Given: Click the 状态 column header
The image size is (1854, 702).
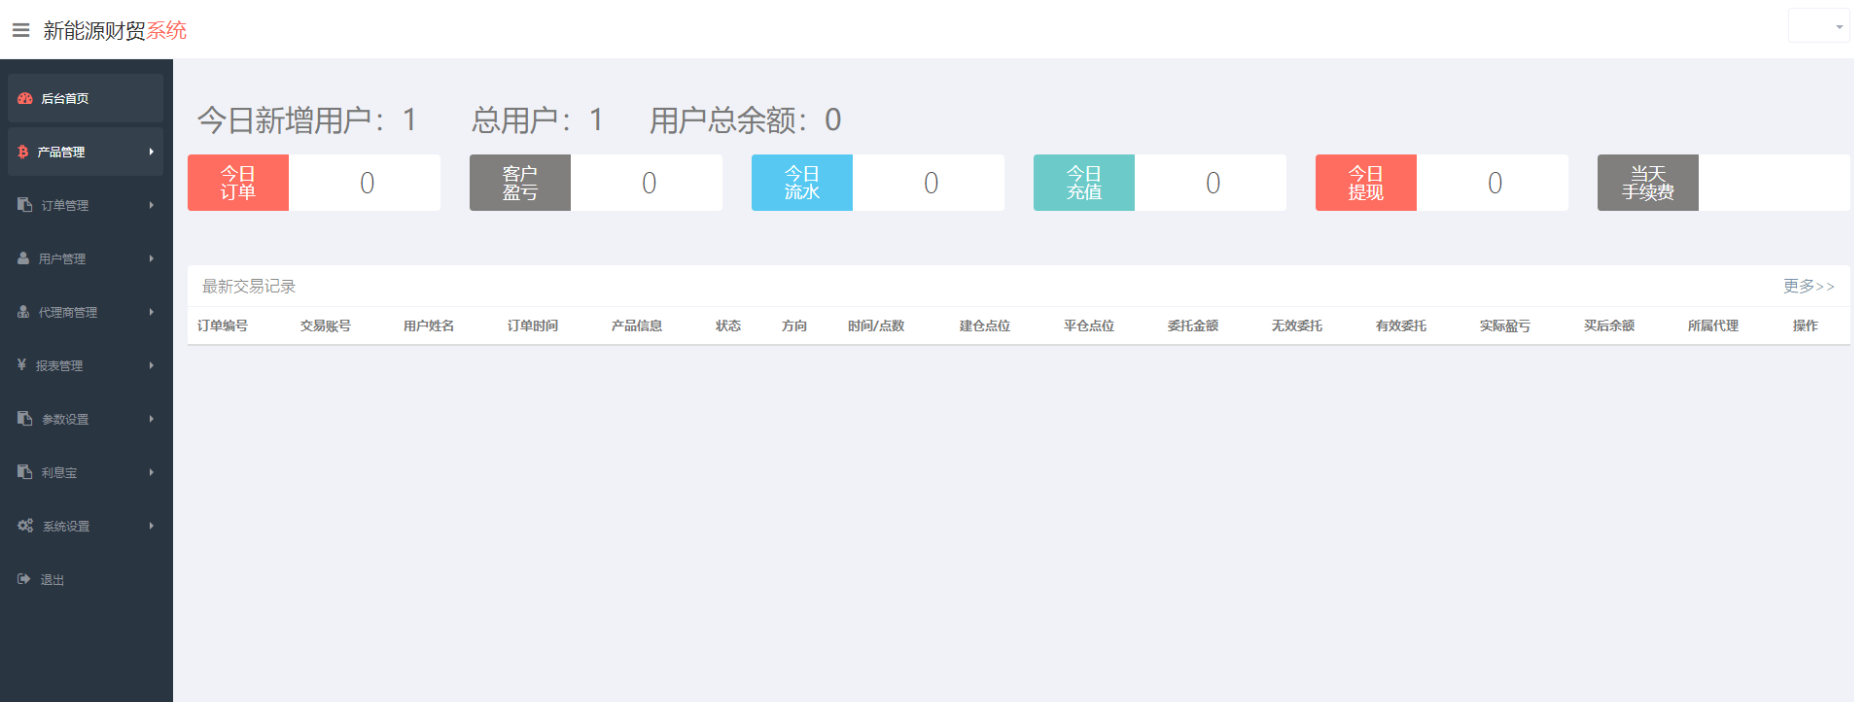Looking at the screenshot, I should [728, 326].
